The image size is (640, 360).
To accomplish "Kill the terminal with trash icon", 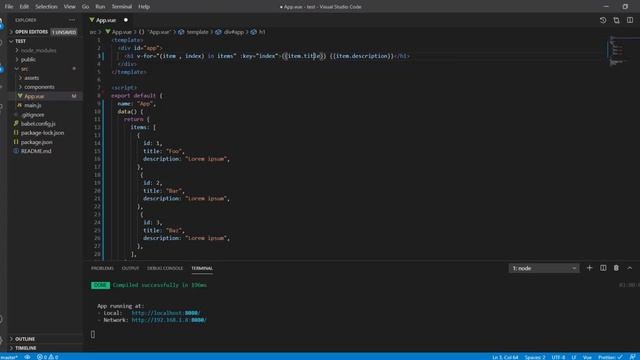I will point(616,268).
